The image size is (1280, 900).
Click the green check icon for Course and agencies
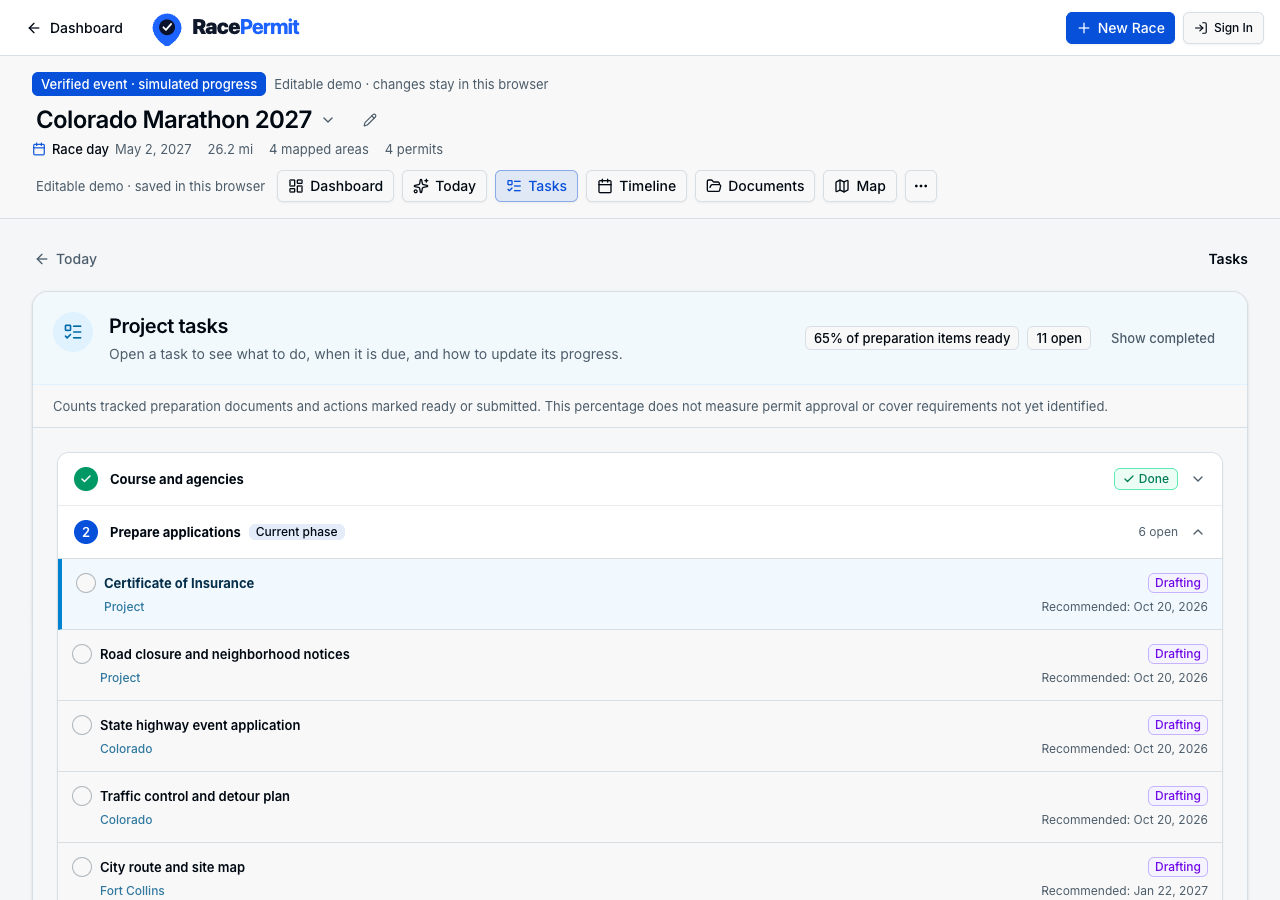click(86, 479)
